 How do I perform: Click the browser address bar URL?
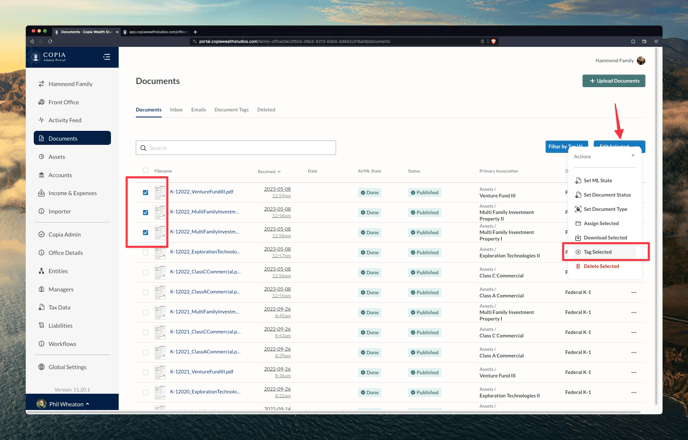[294, 41]
